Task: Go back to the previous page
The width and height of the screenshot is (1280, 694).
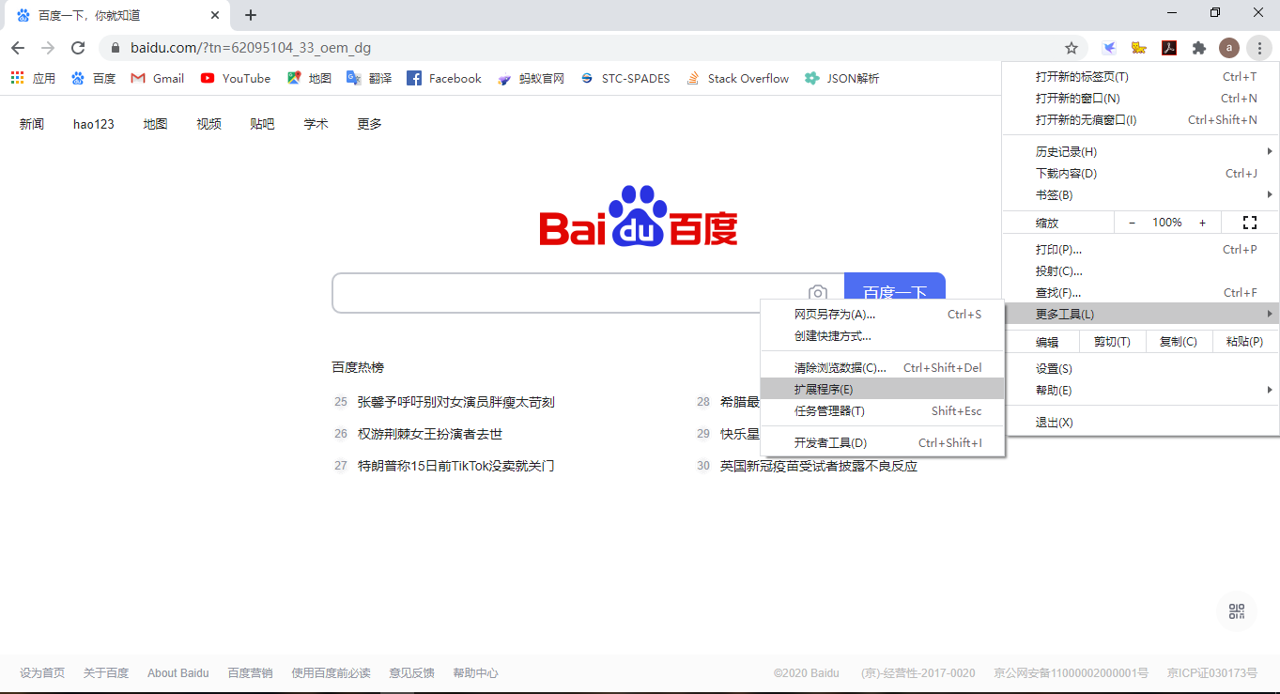Action: pos(18,48)
